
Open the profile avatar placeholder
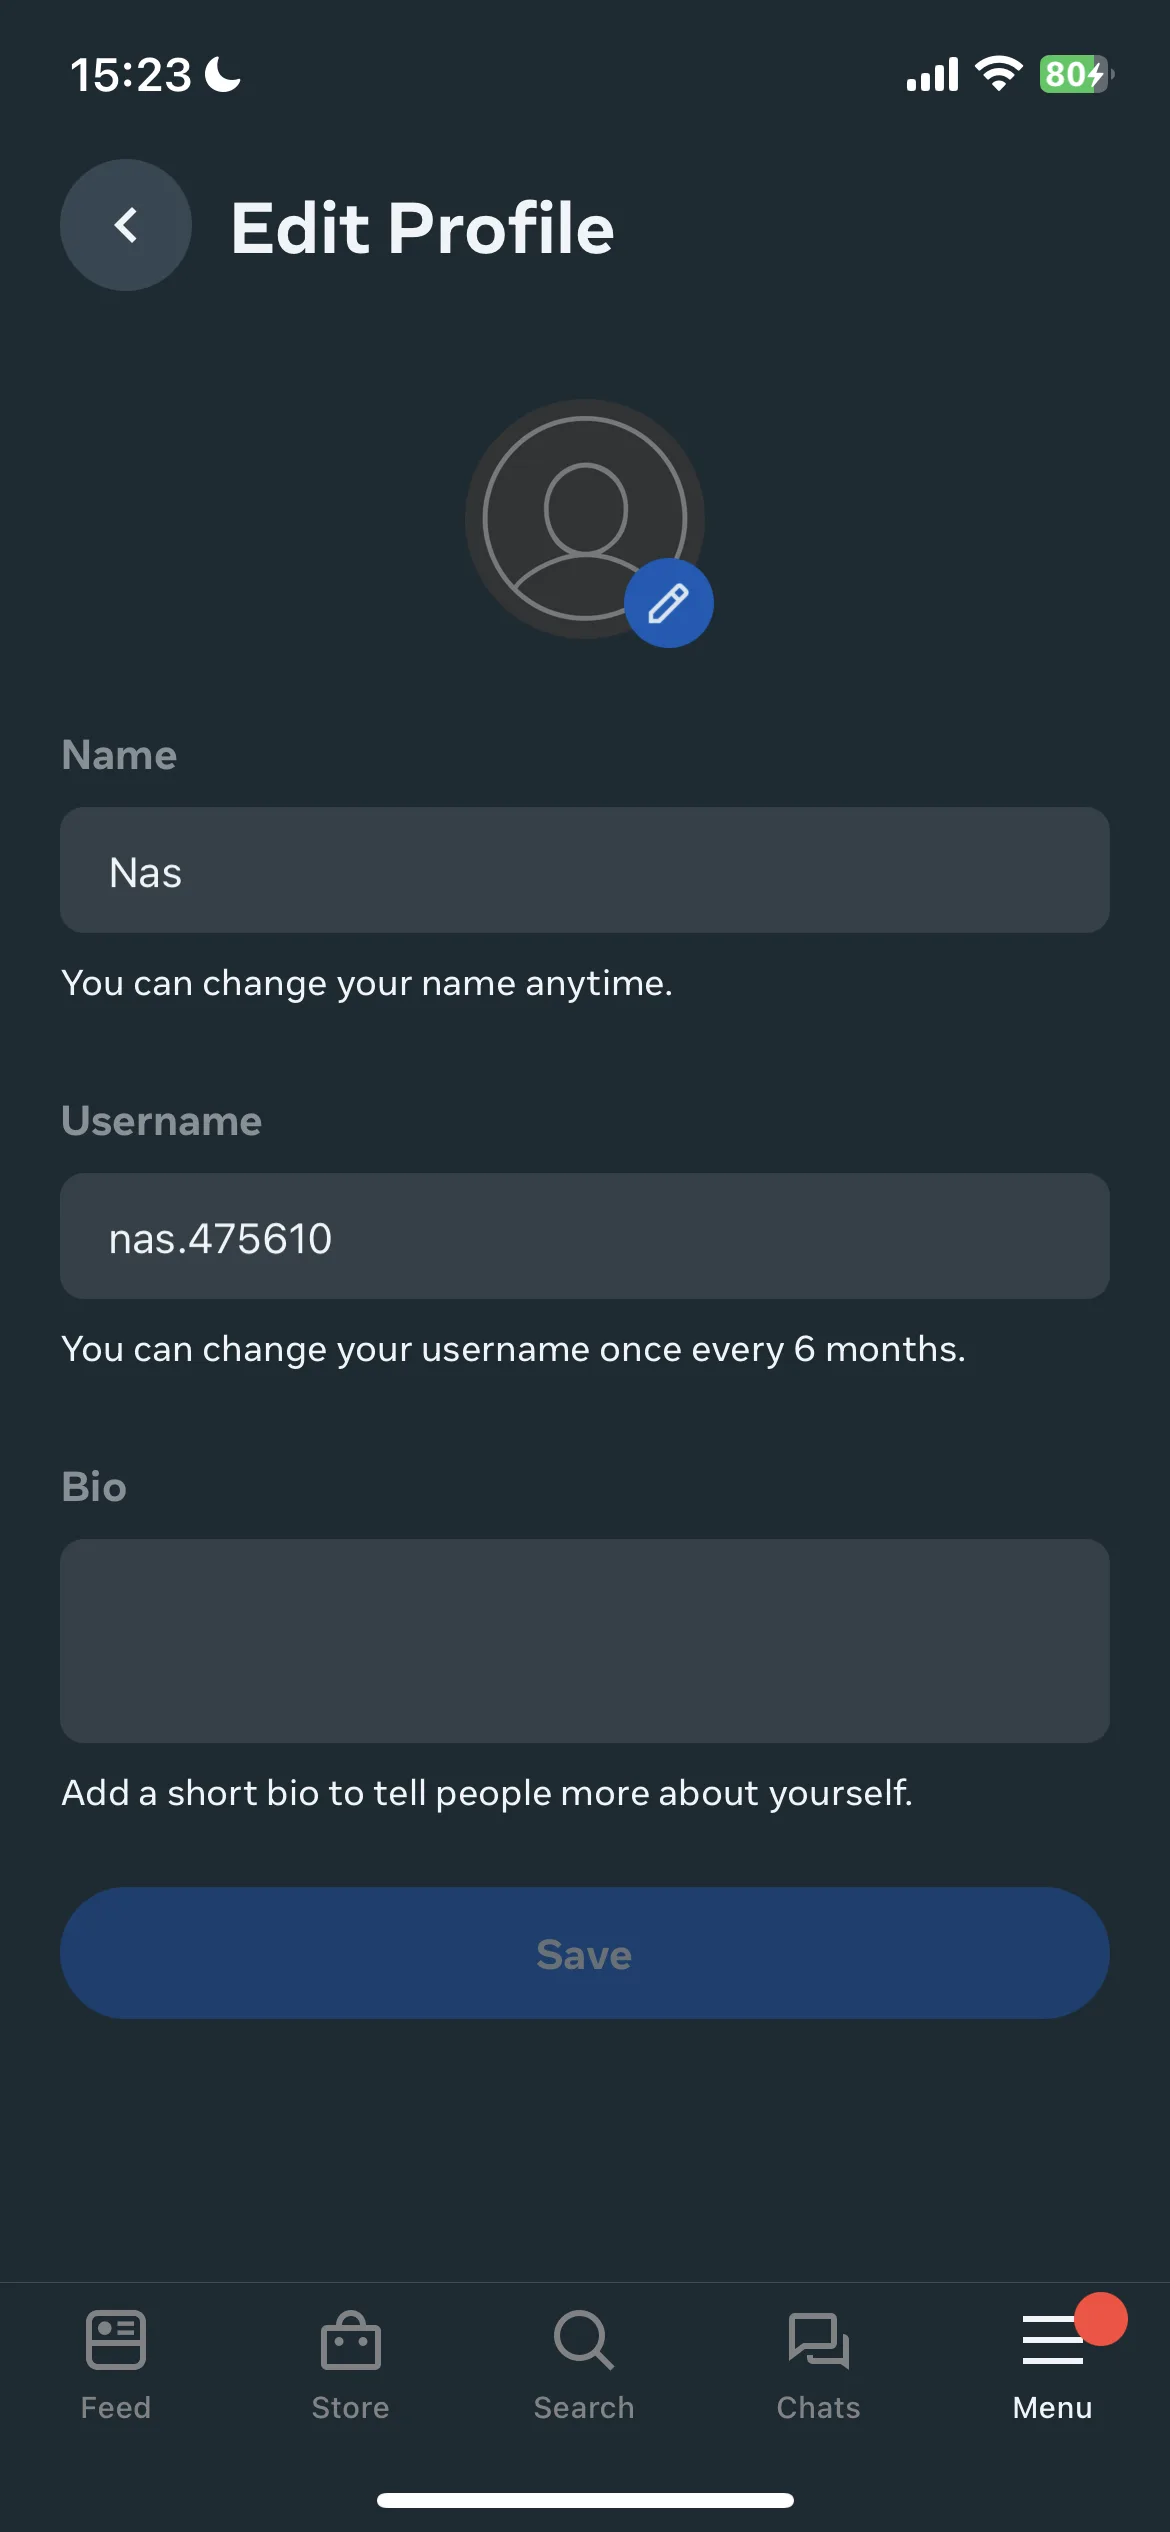coord(585,519)
